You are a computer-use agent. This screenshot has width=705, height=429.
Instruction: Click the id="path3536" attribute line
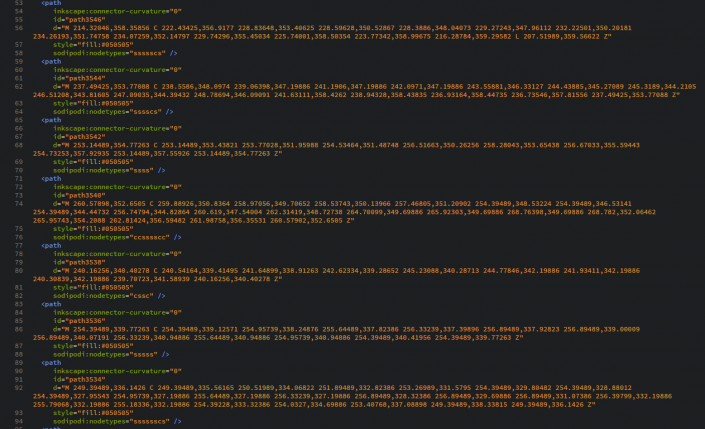point(79,321)
